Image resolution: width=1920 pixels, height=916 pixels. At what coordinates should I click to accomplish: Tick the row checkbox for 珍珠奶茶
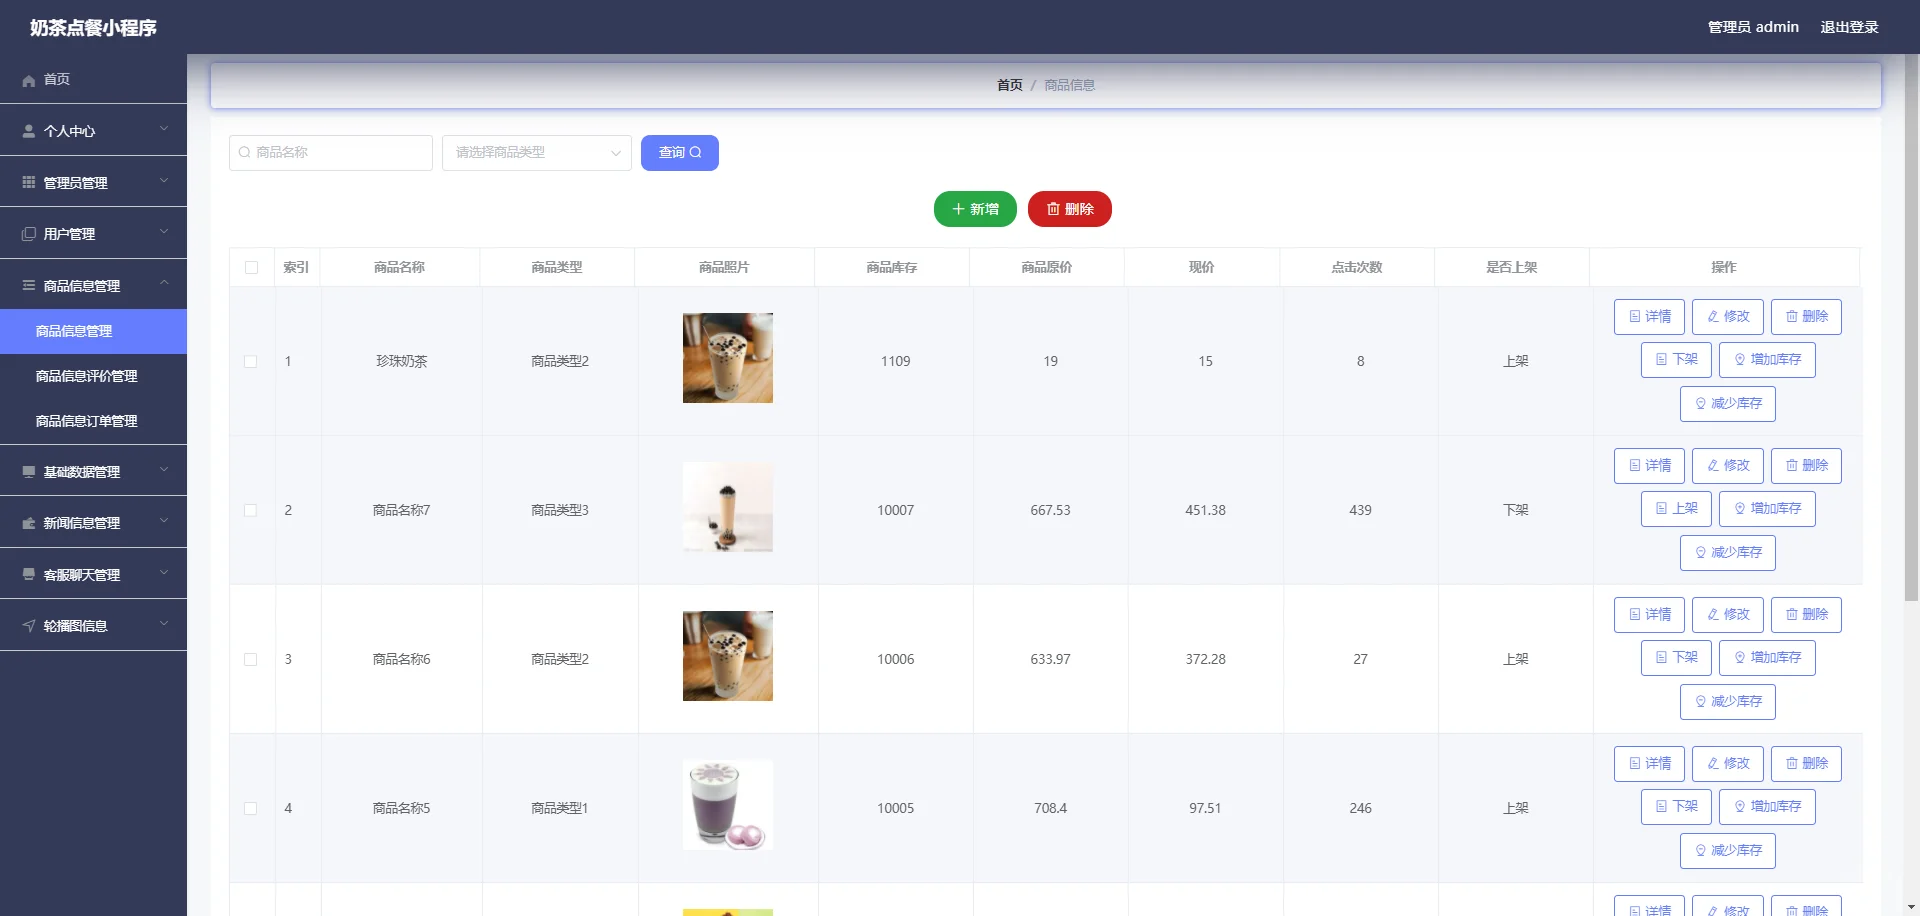coord(251,361)
